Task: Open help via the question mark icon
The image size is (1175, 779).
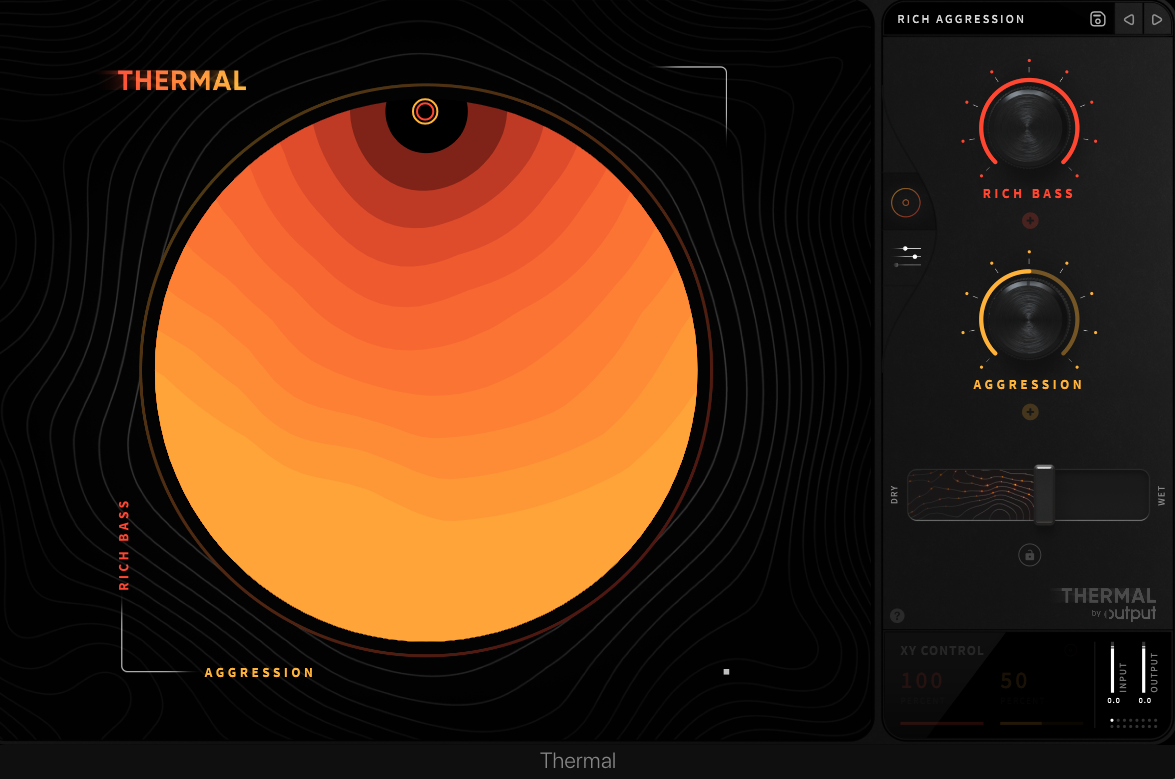Action: [x=897, y=616]
